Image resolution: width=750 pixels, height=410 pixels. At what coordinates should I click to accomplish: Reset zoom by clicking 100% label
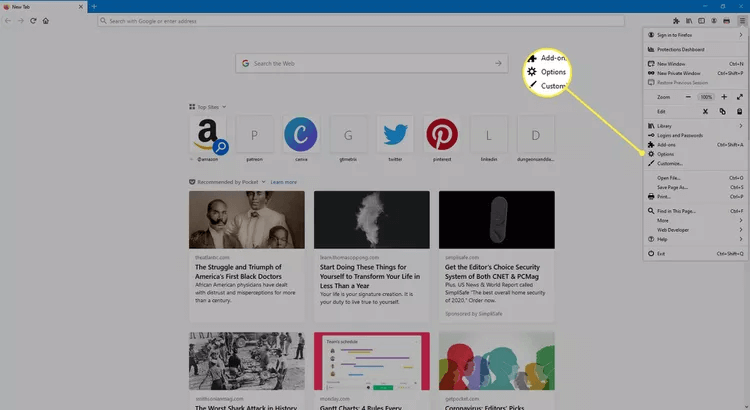706,97
